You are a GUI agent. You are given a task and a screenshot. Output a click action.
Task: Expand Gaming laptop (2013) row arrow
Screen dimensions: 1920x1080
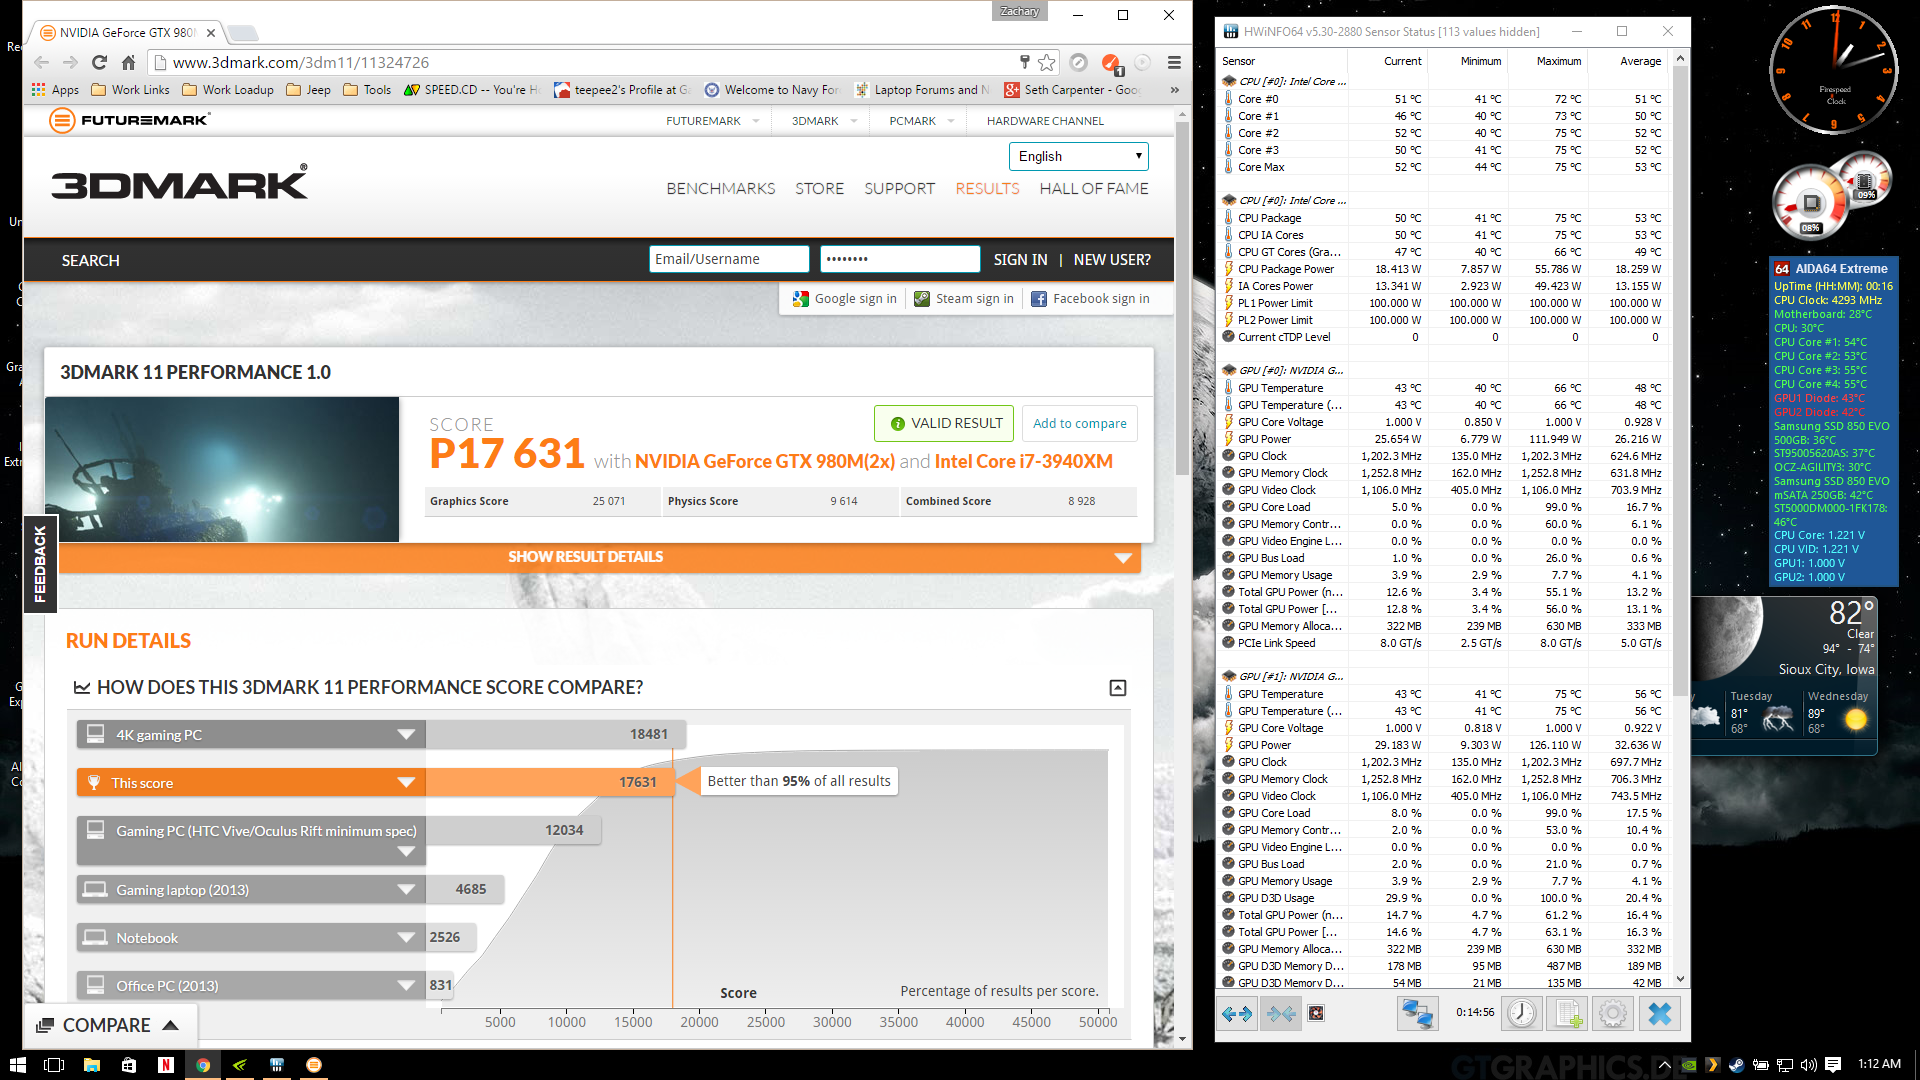click(x=406, y=889)
